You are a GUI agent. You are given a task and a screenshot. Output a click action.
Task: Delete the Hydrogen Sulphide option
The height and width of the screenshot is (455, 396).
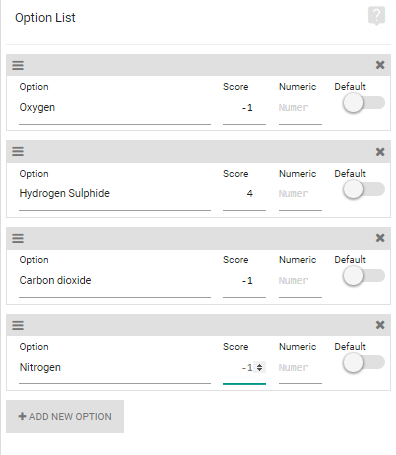tap(380, 152)
